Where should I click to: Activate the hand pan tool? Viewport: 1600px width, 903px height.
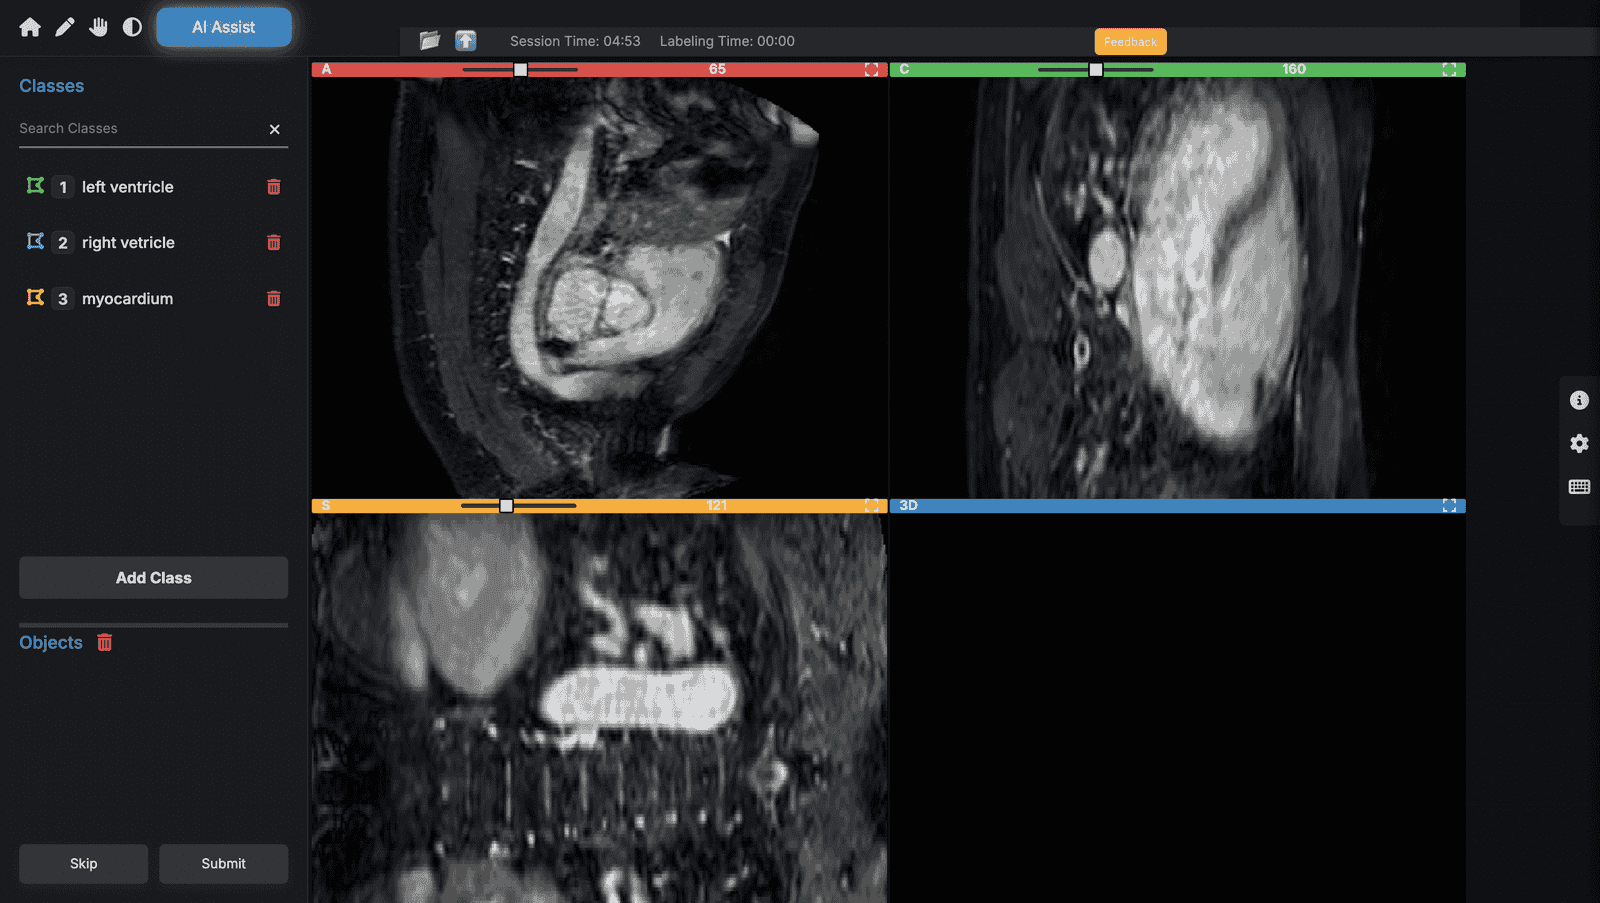[x=98, y=27]
